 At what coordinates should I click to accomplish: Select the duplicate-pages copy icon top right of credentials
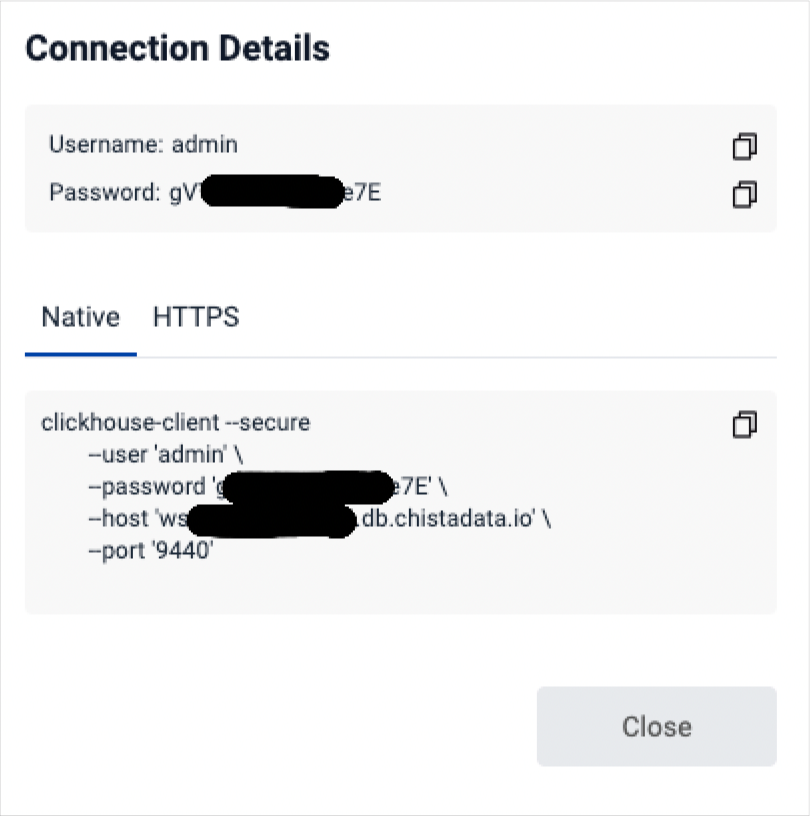click(x=744, y=147)
